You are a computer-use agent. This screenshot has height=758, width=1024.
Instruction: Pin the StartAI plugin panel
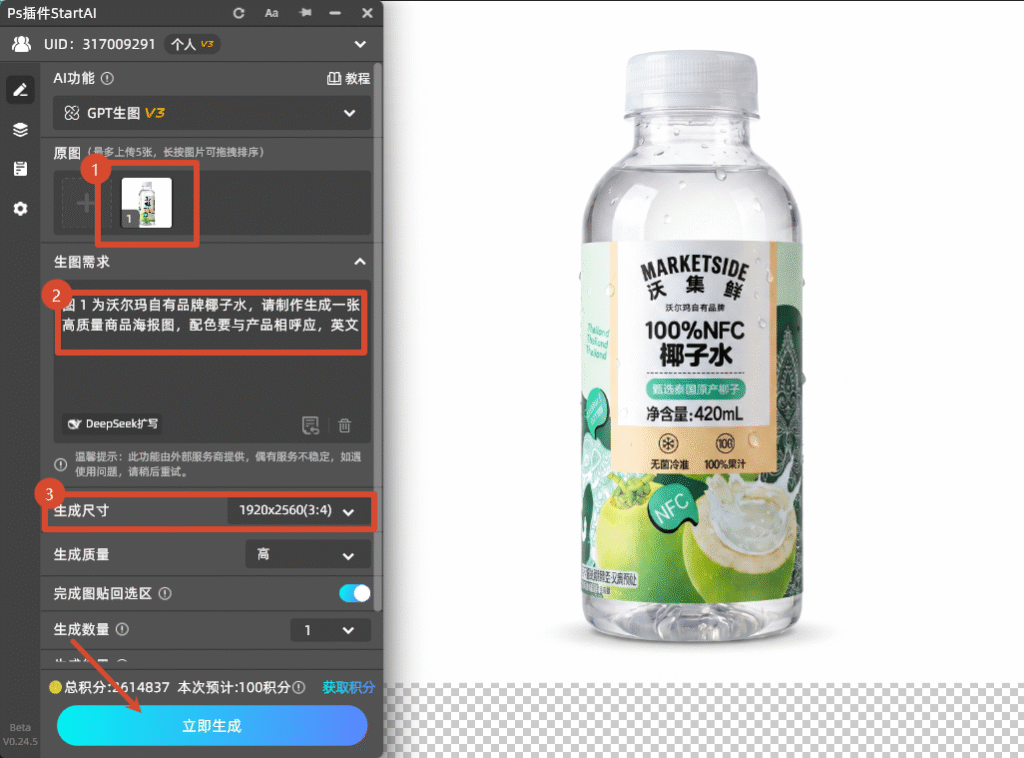click(305, 12)
